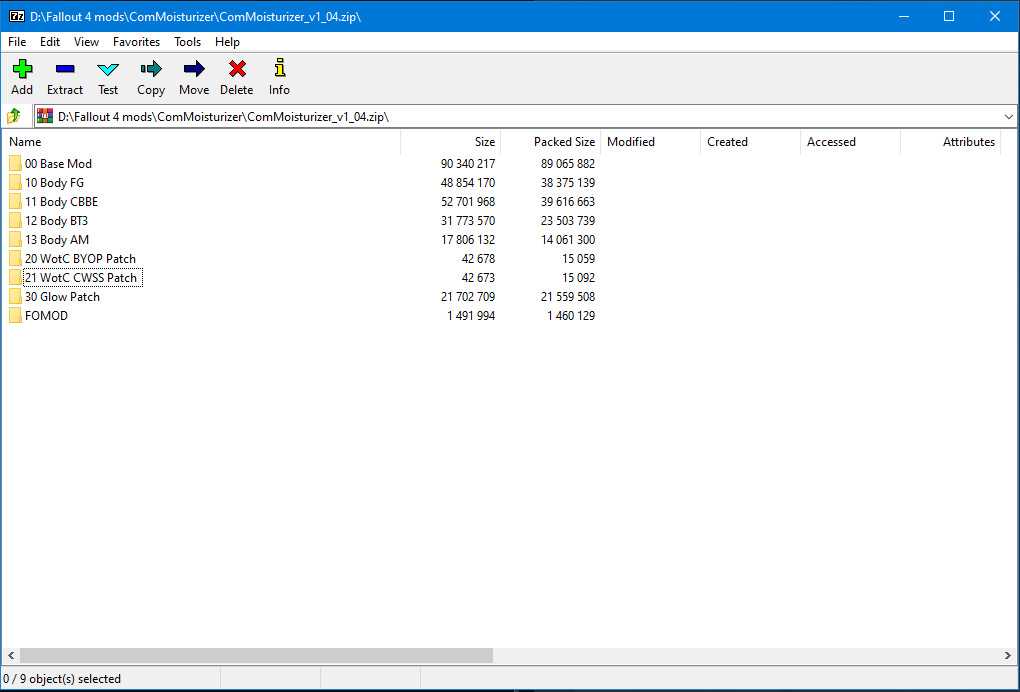Select the 00 Base Mod folder
1020x692 pixels.
(58, 164)
